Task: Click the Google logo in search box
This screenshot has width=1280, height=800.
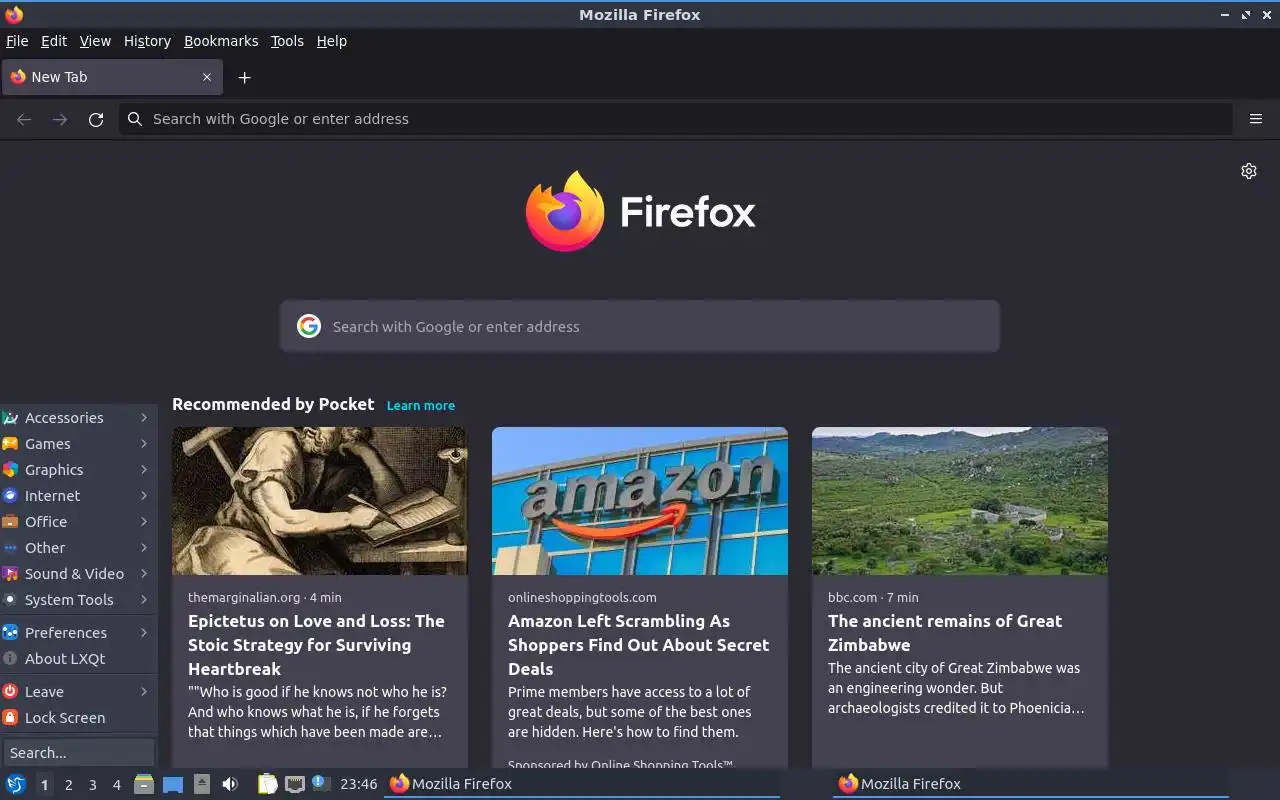Action: [x=309, y=326]
